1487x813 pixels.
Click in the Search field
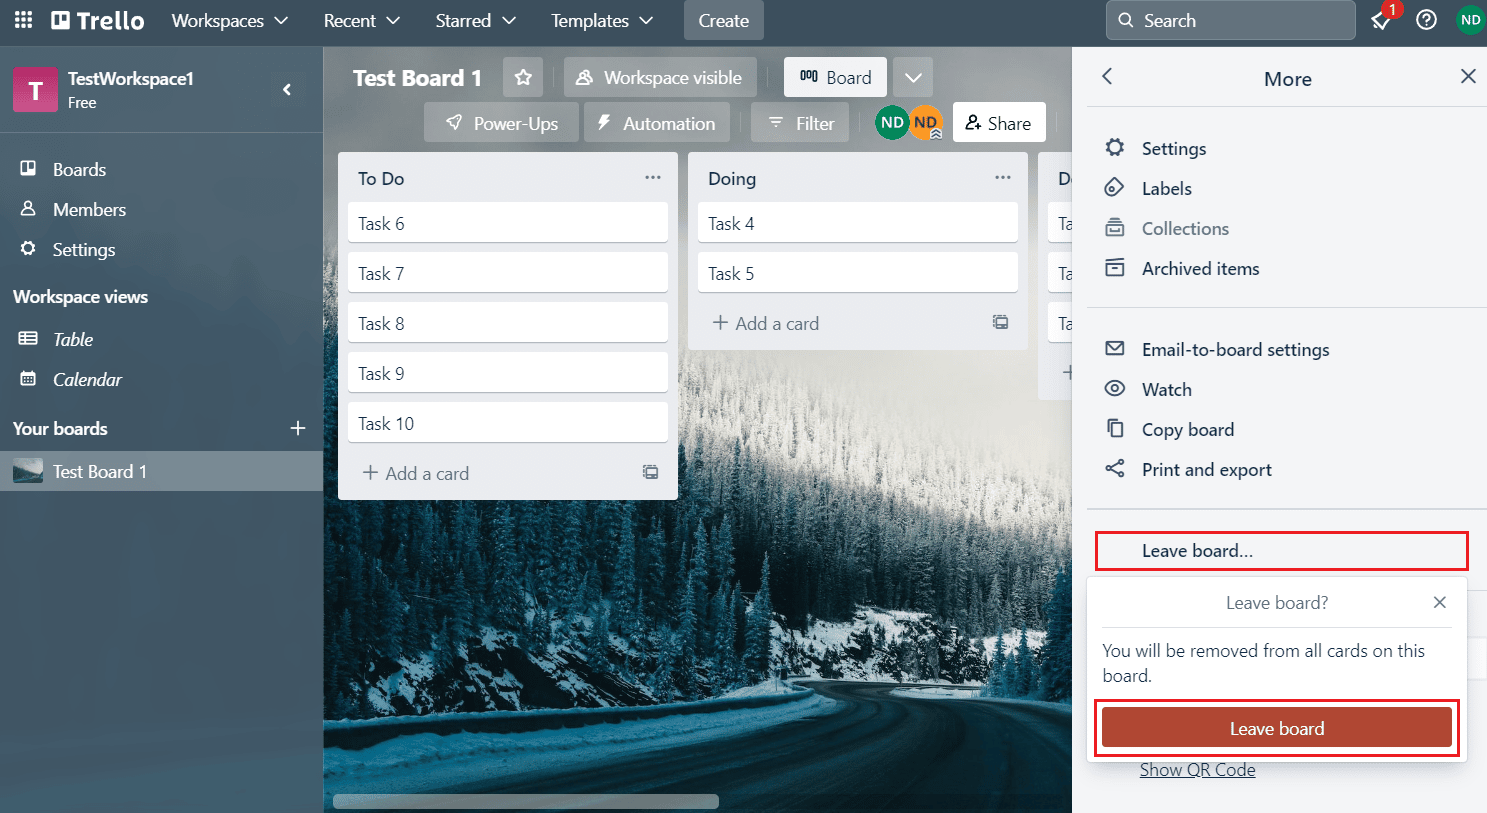click(1231, 20)
